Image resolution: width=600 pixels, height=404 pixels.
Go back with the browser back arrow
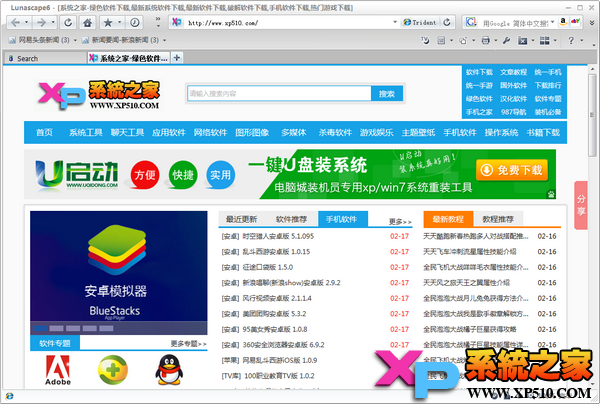[x=15, y=23]
